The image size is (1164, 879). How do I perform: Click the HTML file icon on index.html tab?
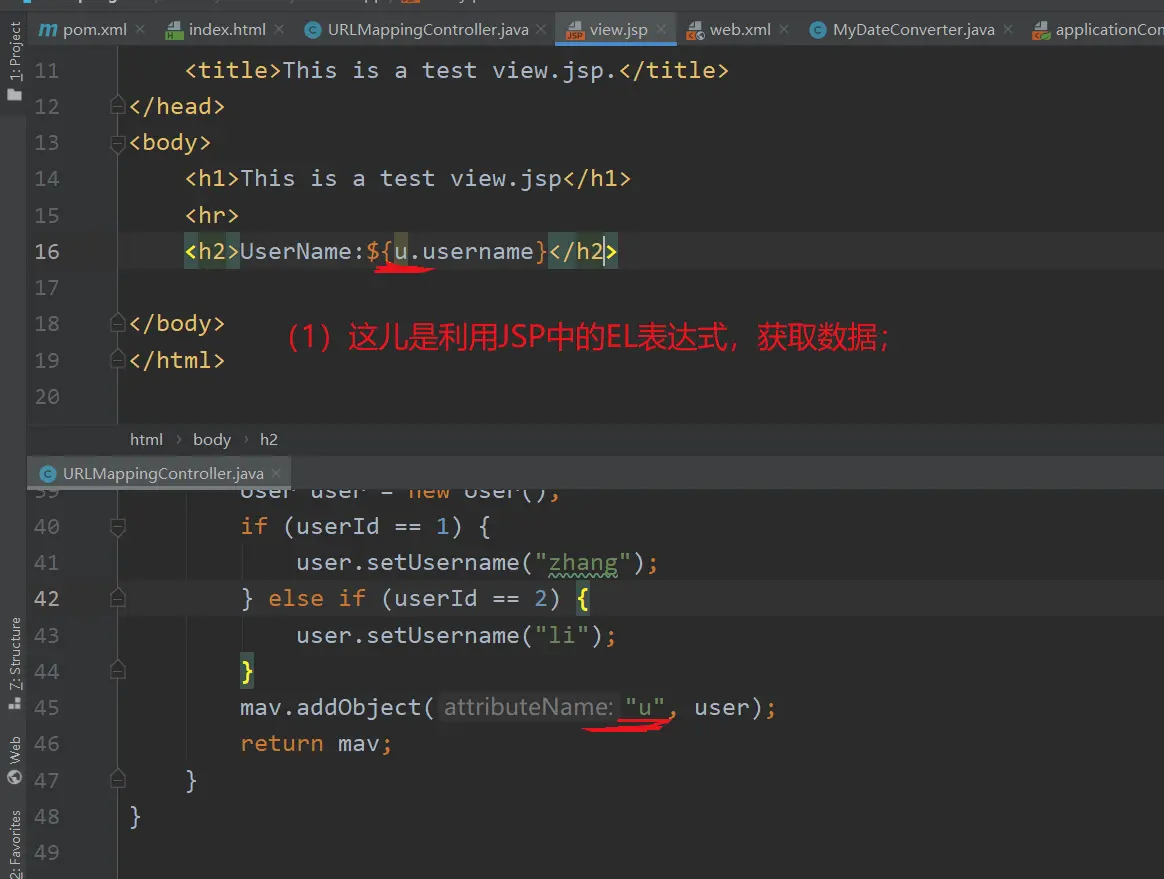174,30
